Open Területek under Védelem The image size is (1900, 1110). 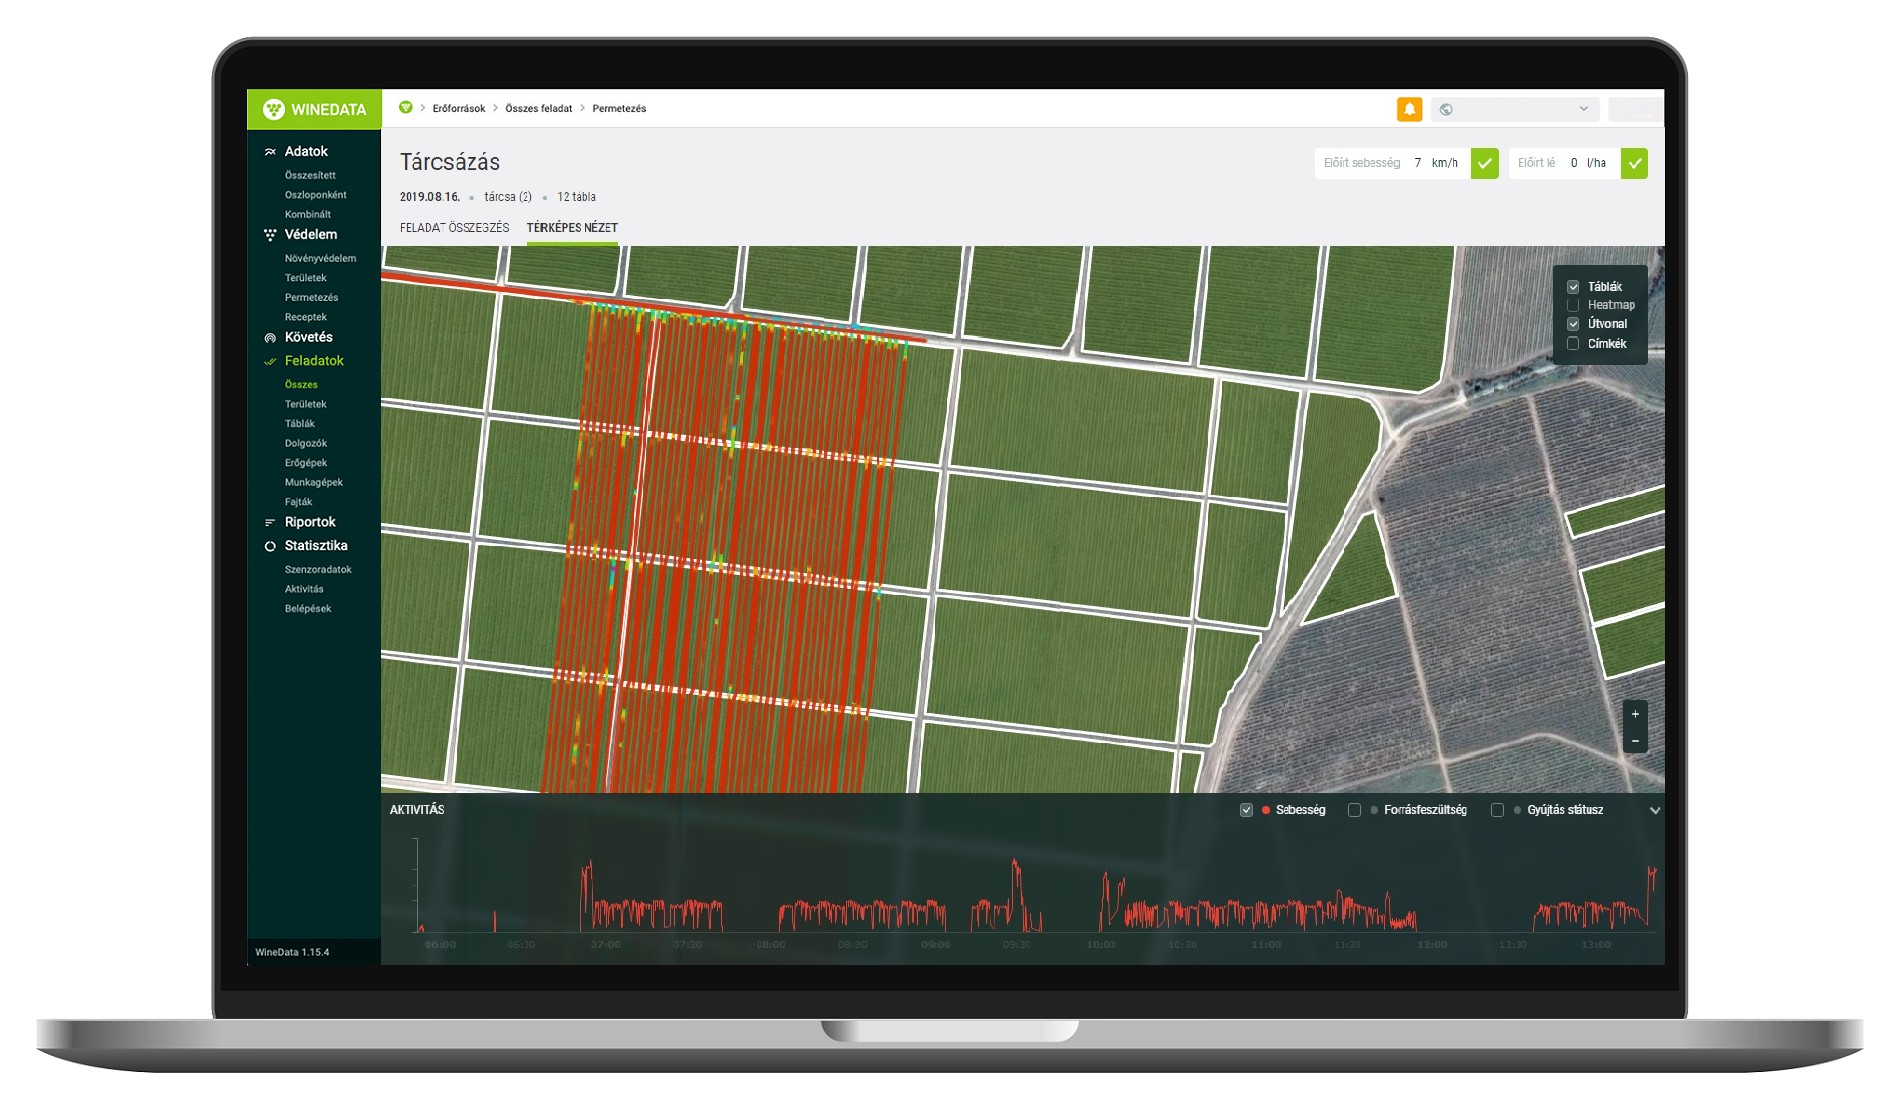306,278
